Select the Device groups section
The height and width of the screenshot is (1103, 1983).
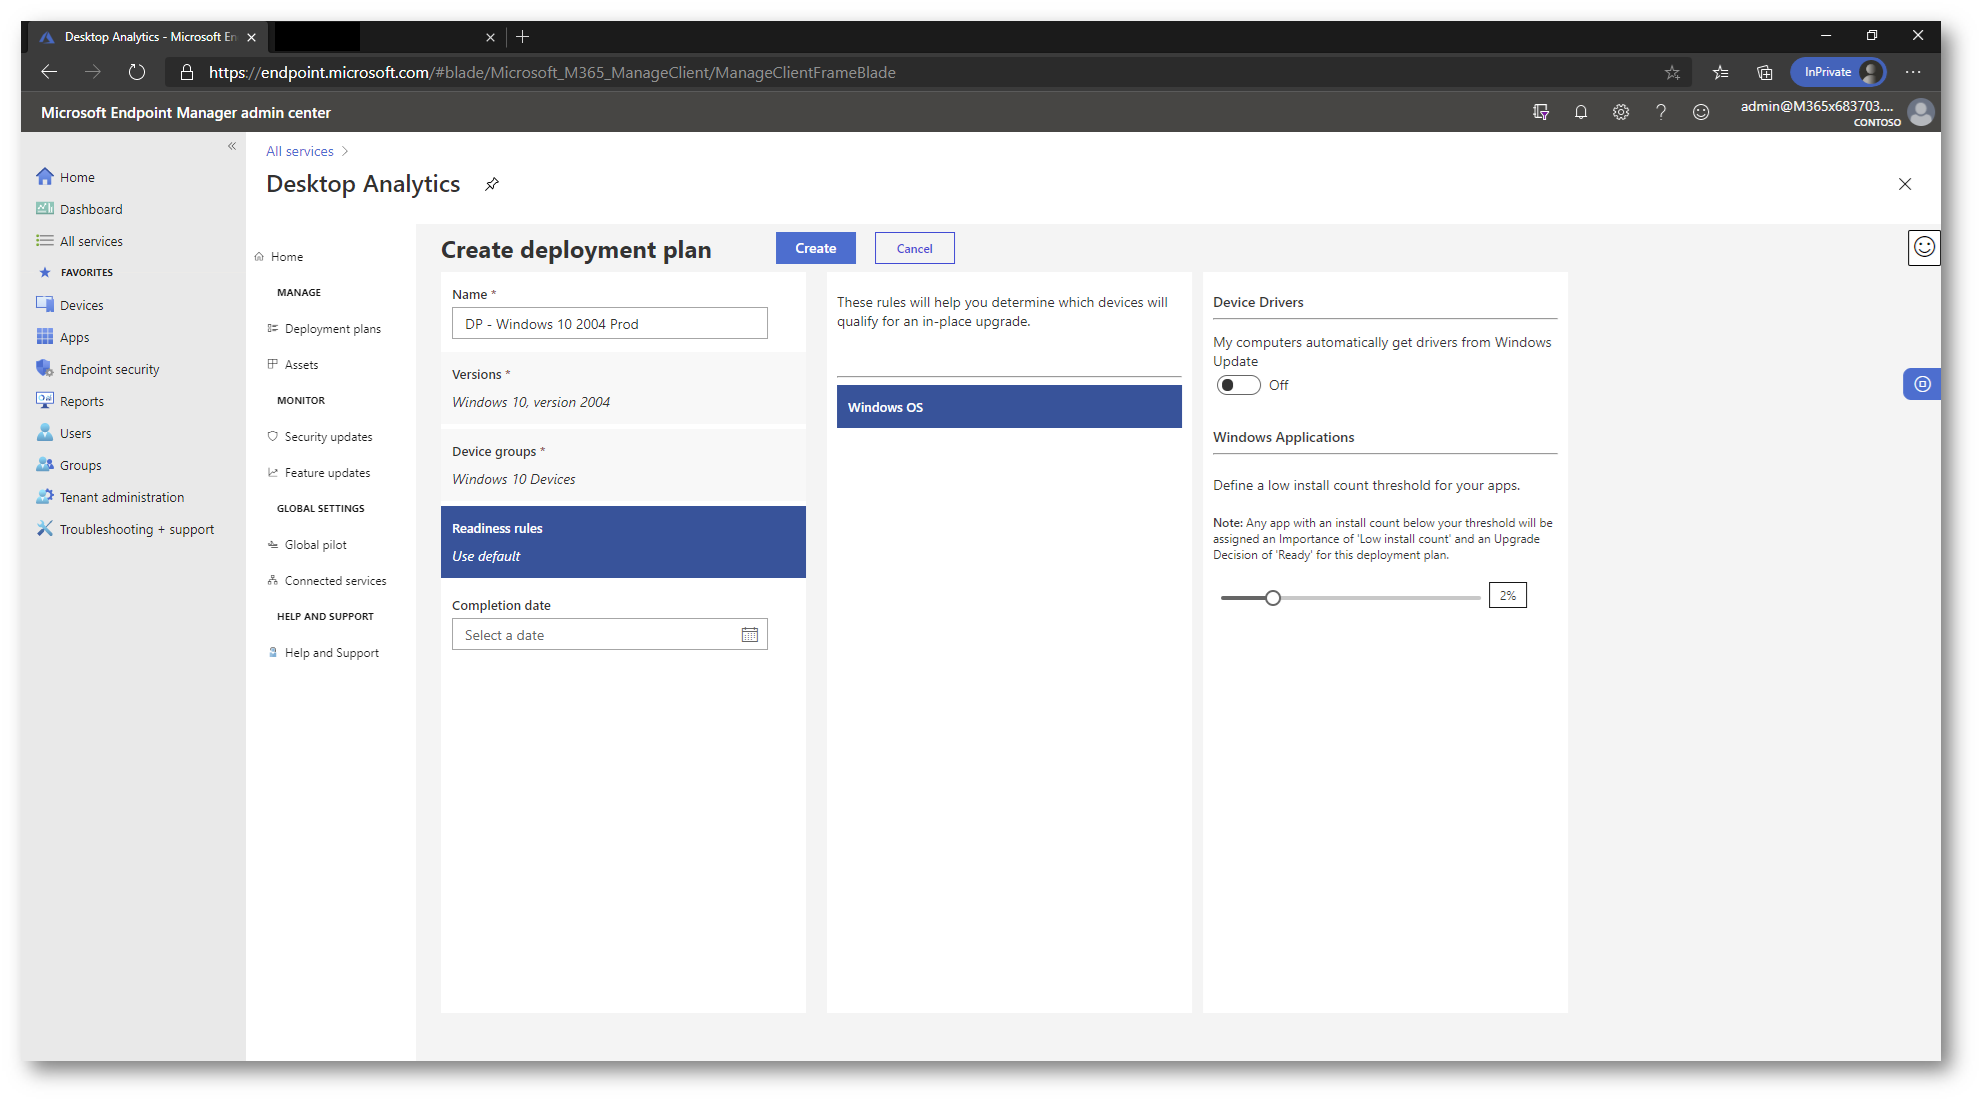pos(623,465)
